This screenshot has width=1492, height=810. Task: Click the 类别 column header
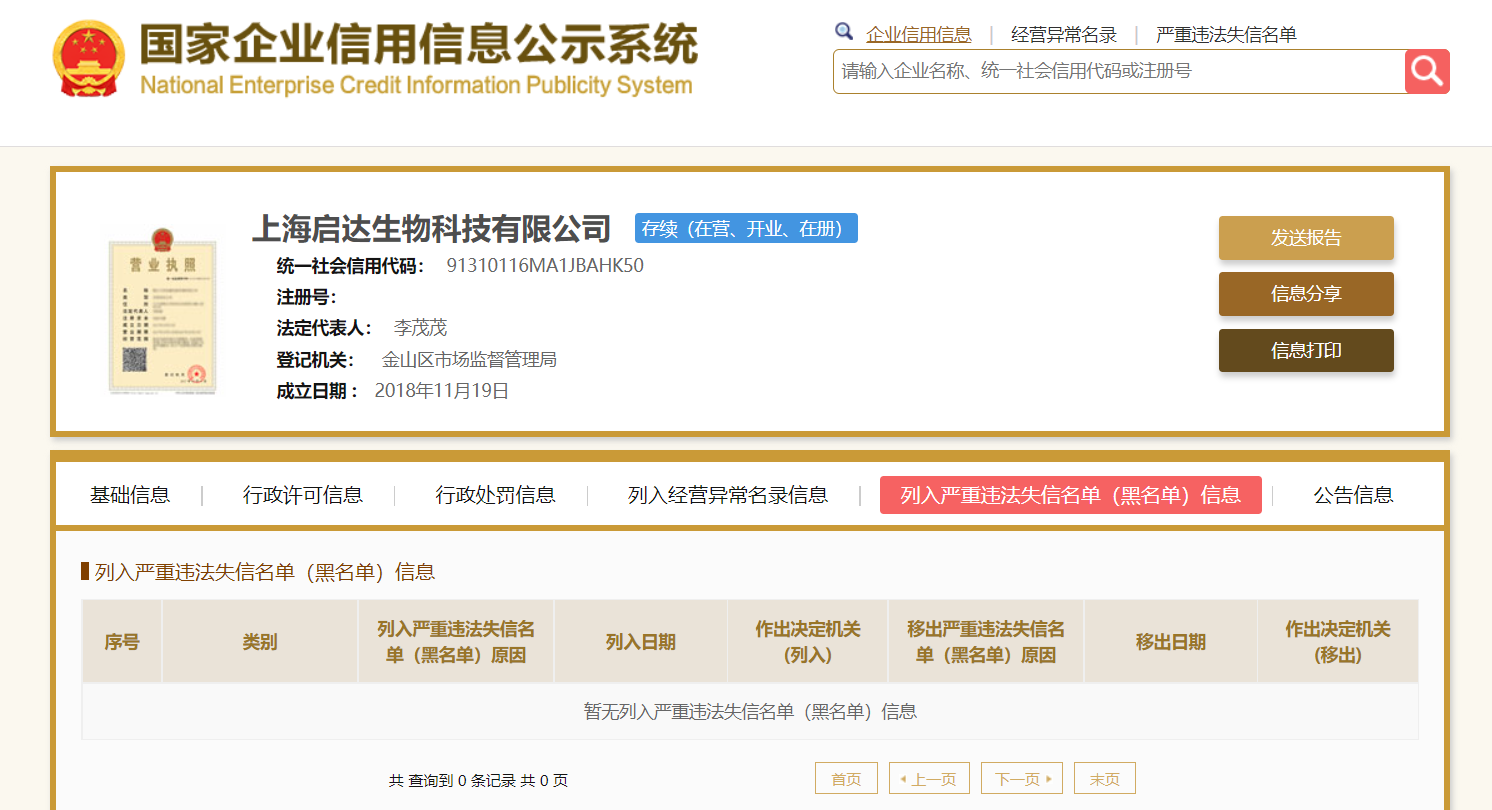click(x=260, y=642)
